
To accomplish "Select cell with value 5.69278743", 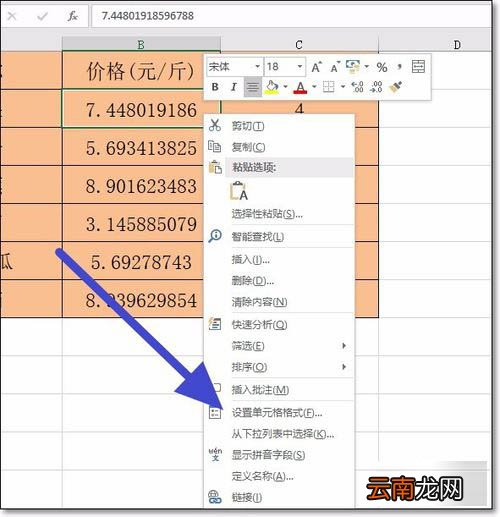I will [x=133, y=261].
